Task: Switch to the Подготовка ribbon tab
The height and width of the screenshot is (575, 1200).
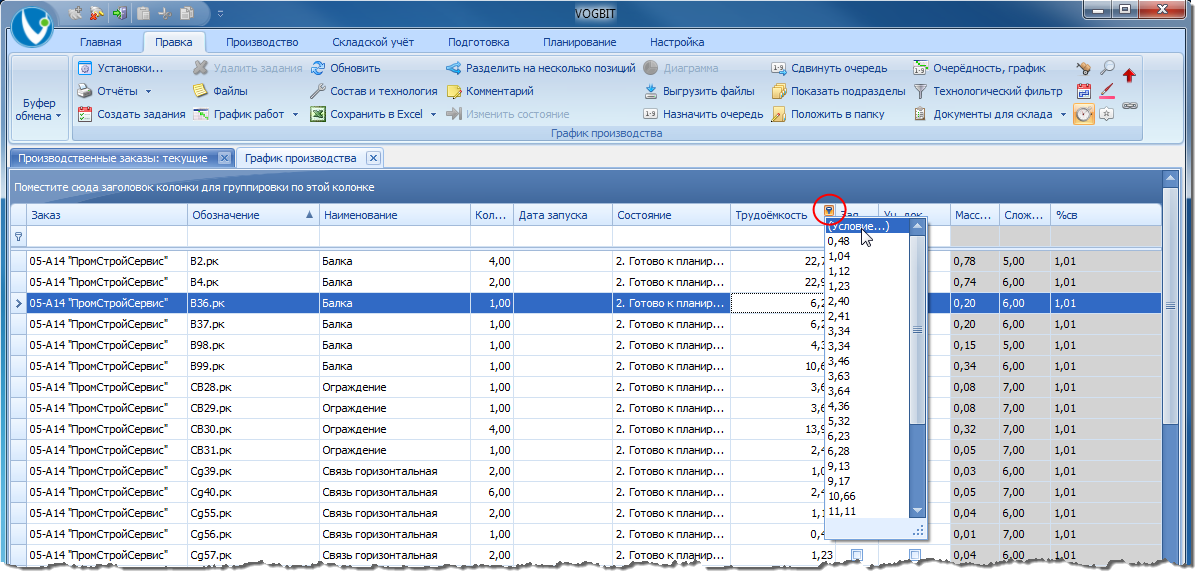Action: click(x=479, y=42)
